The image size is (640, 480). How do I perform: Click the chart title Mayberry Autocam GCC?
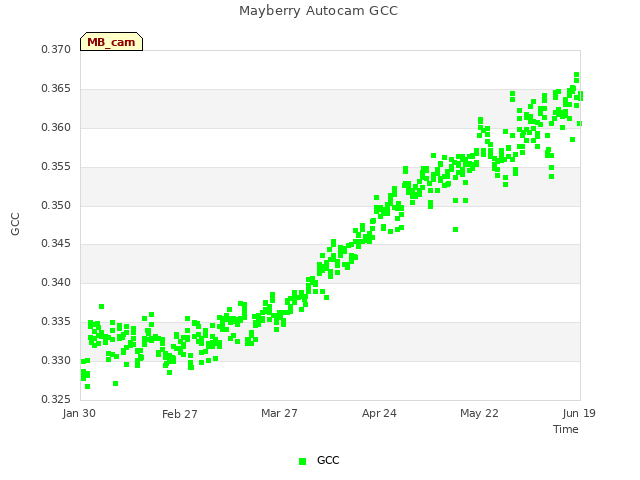pos(318,11)
